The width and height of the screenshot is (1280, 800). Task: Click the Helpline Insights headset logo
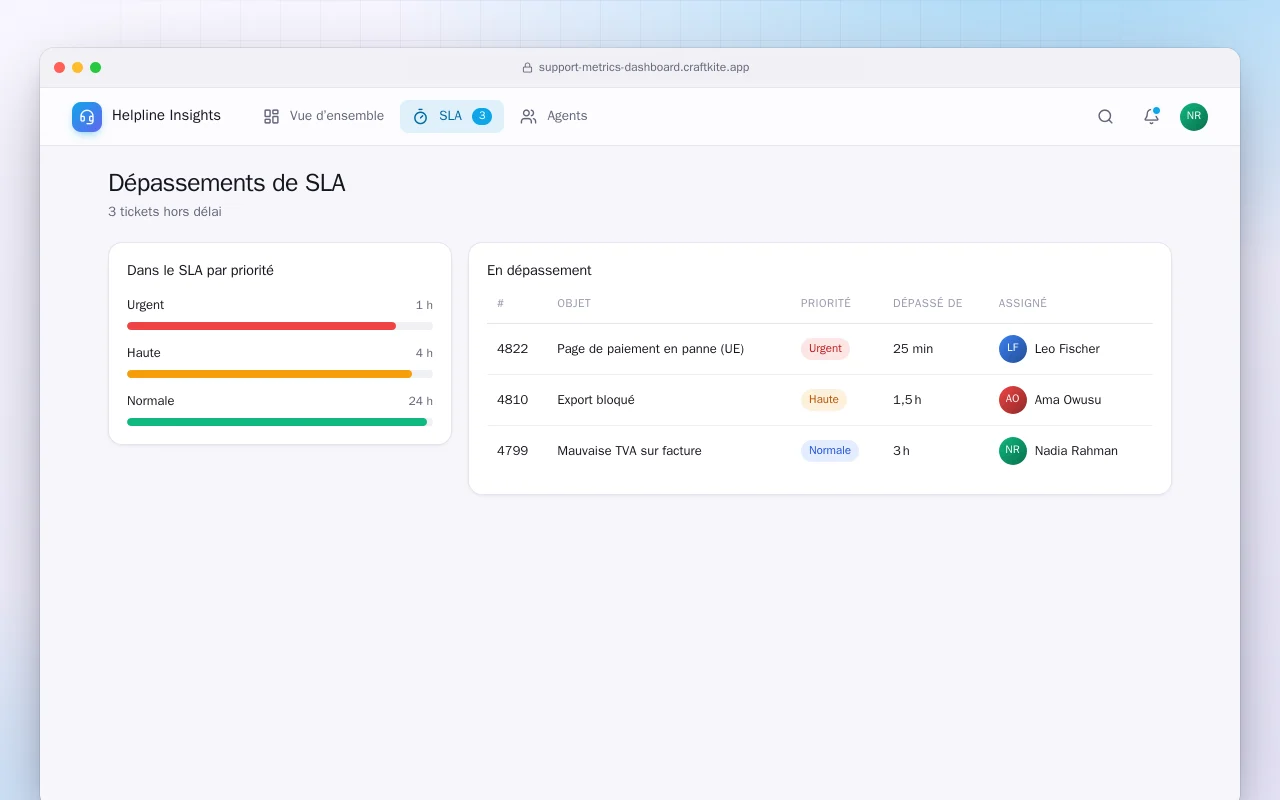pos(87,117)
